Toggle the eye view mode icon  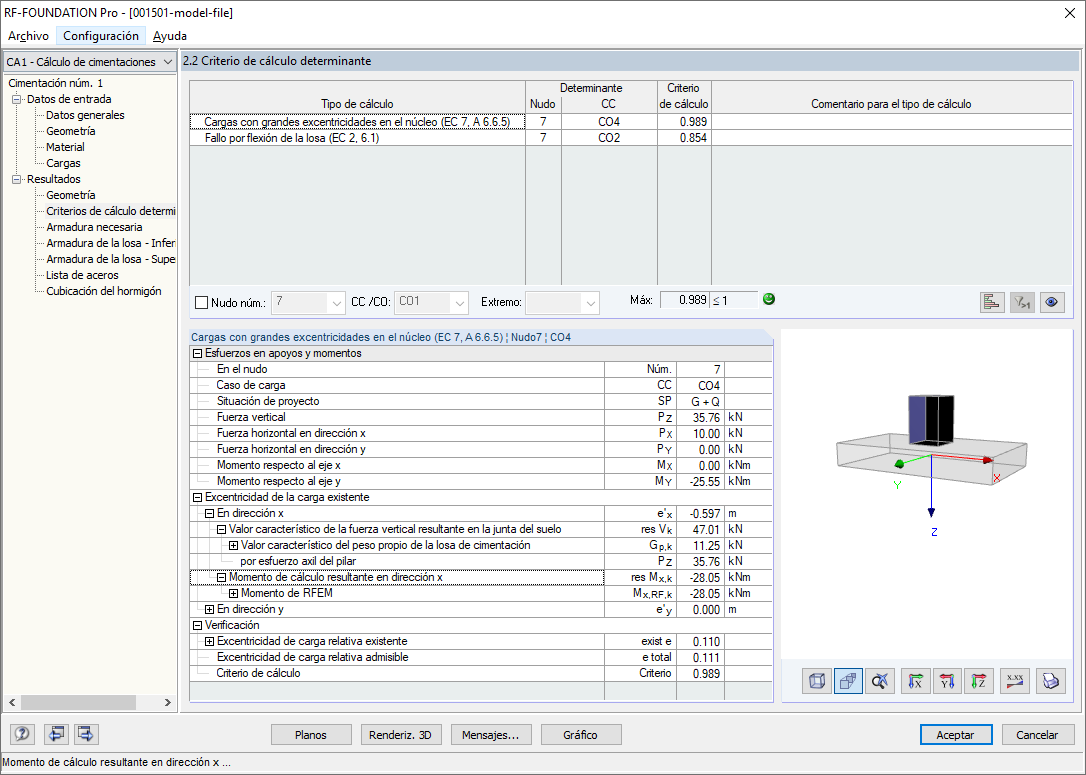tap(1052, 303)
